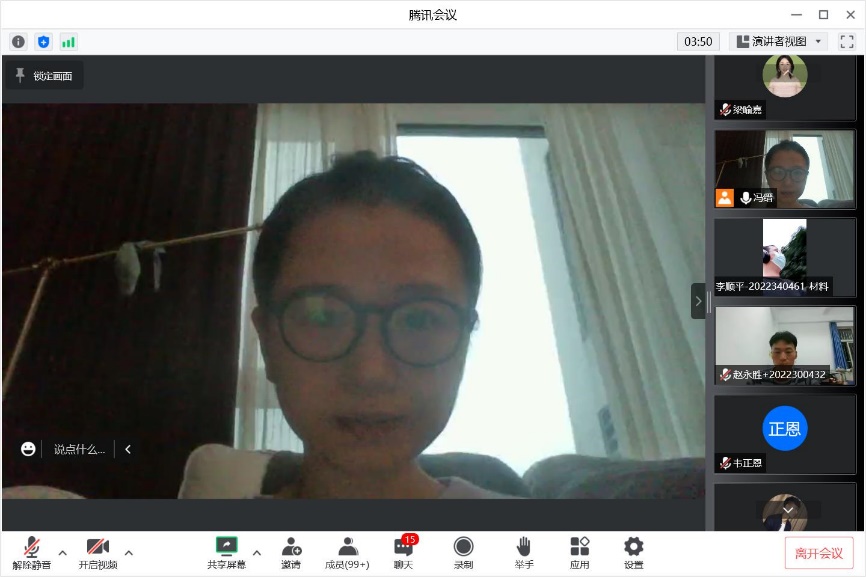Click the 离开会议 leave button

[818, 553]
